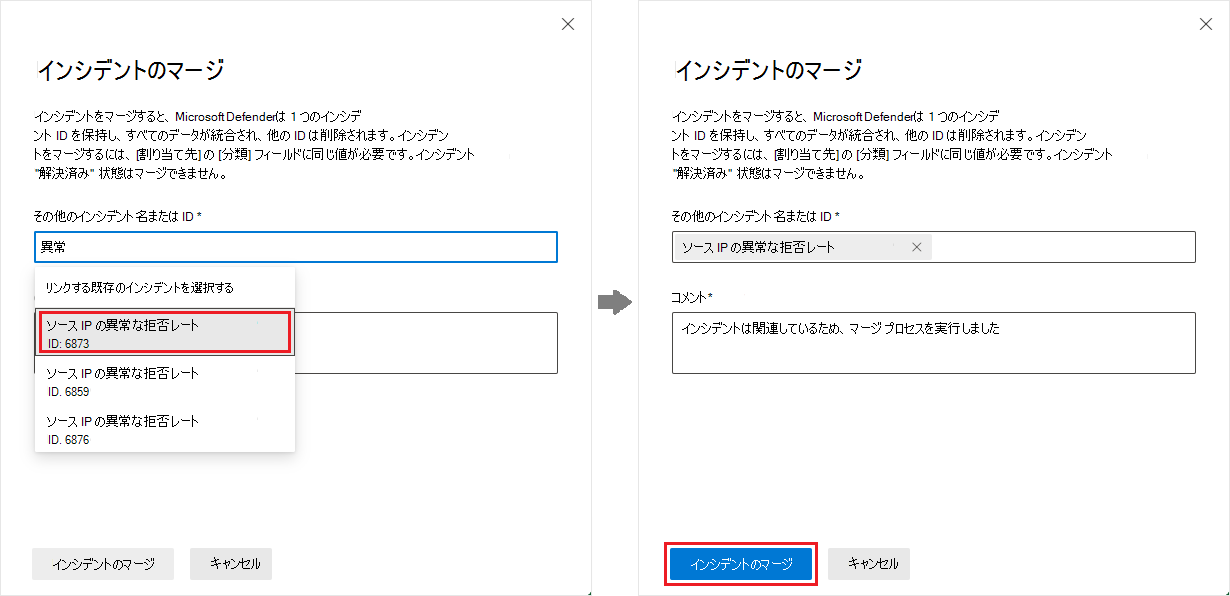Remove the selected incident tag via its X icon

pos(917,247)
